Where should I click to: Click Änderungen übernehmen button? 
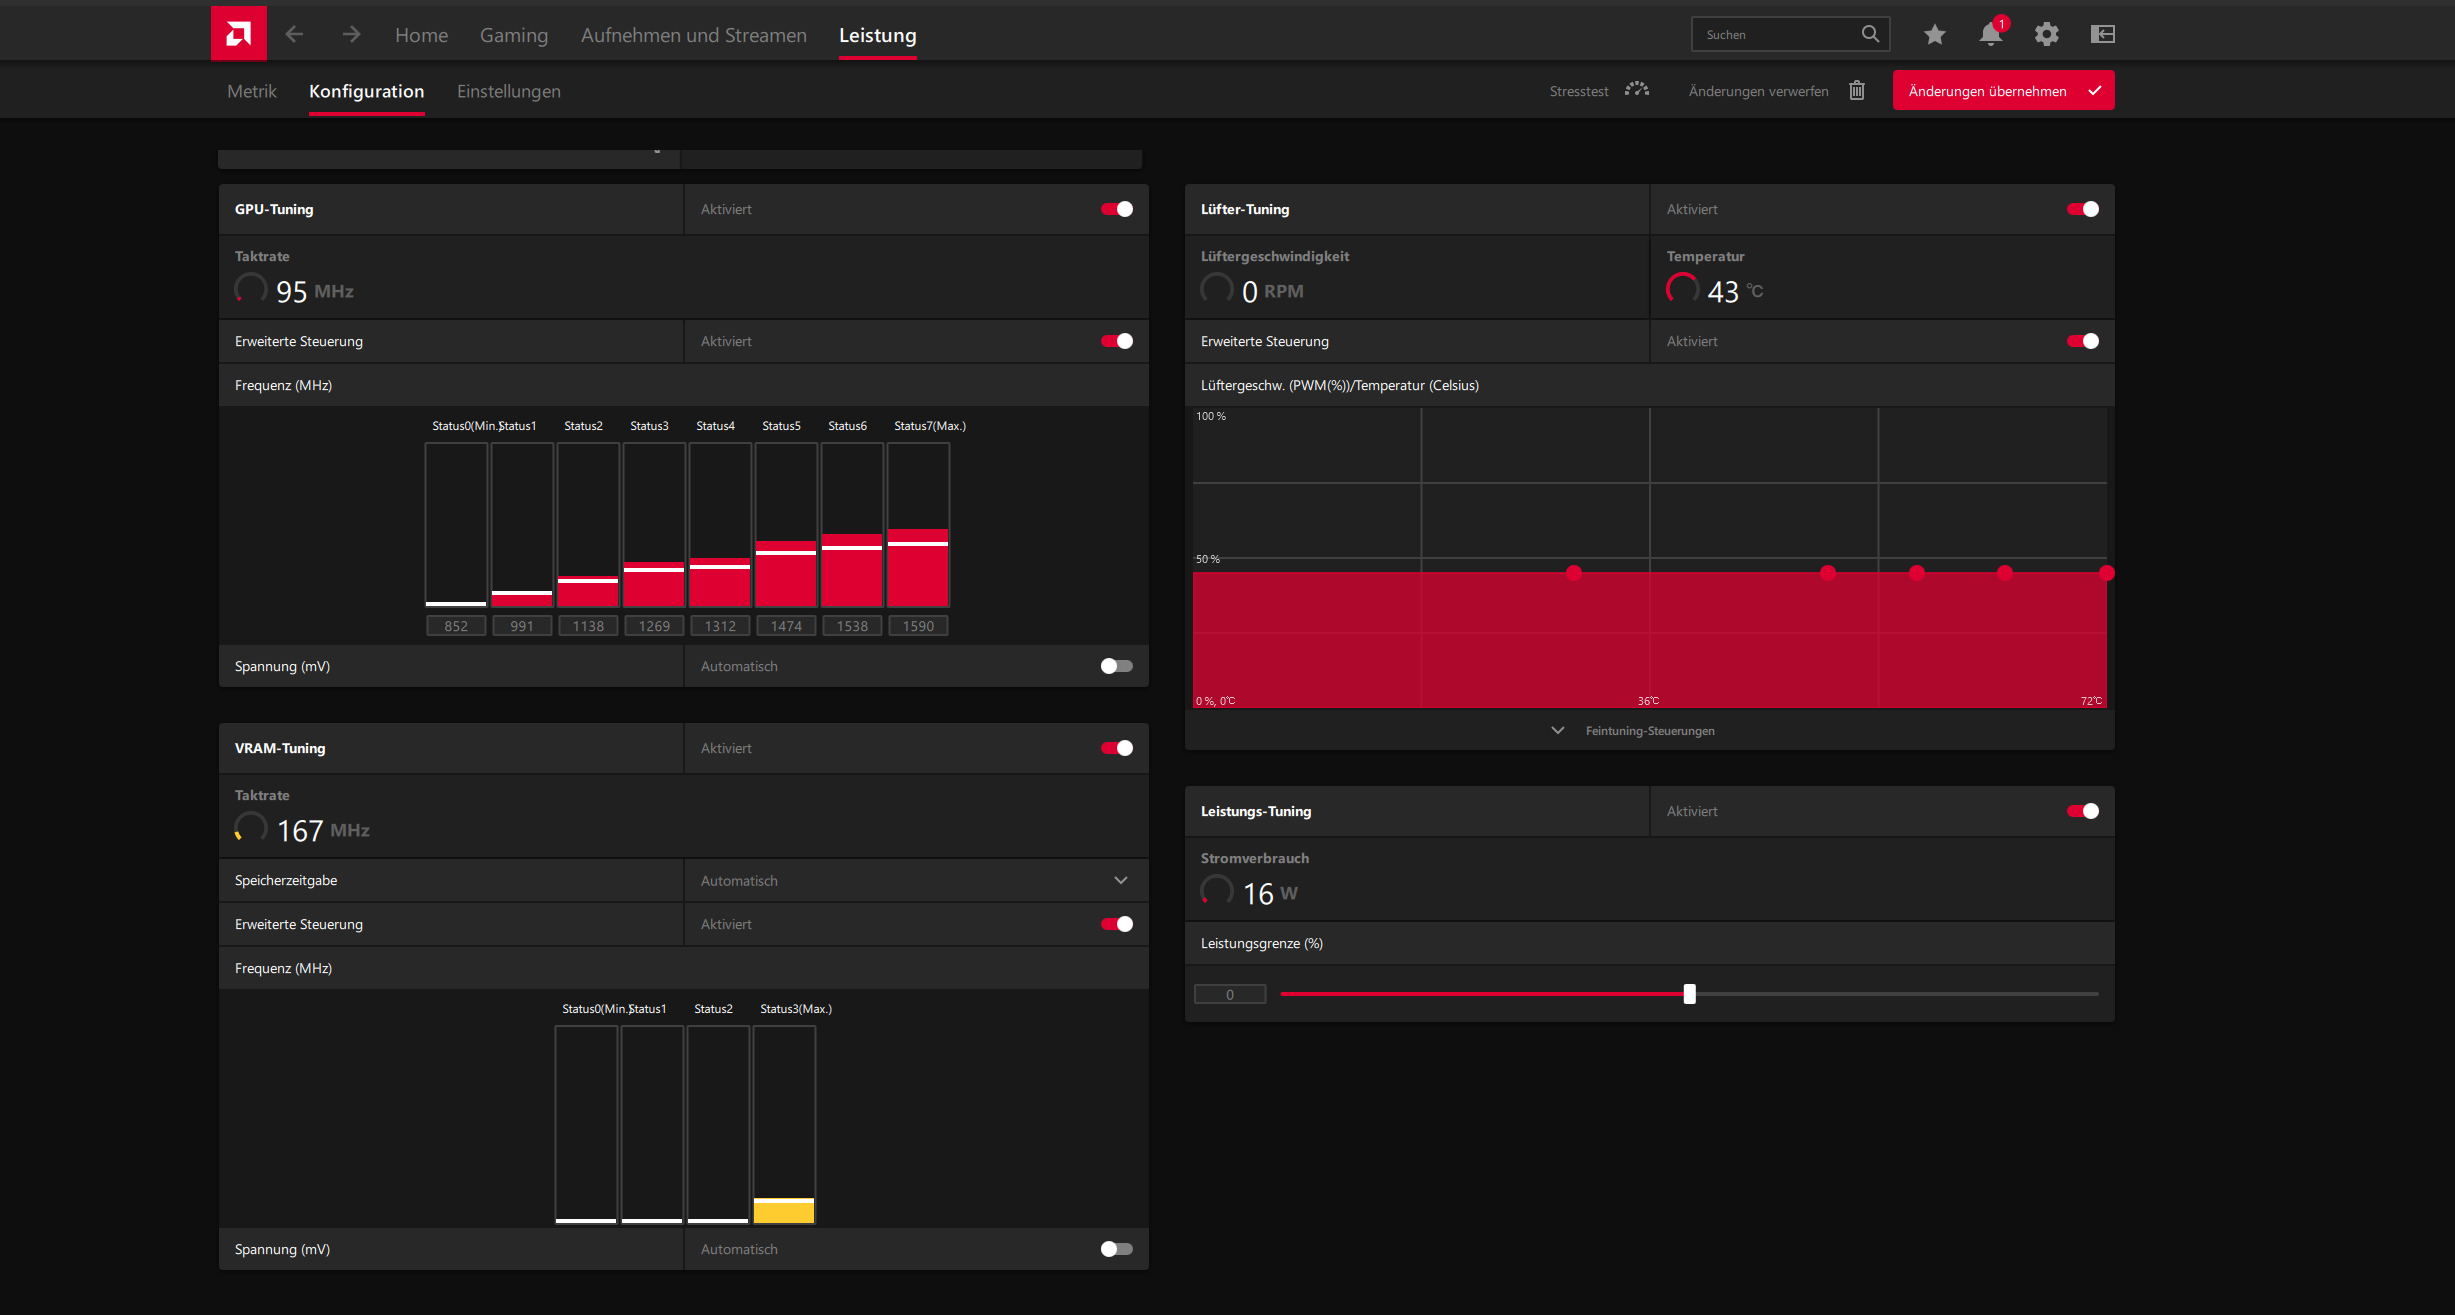(2003, 91)
